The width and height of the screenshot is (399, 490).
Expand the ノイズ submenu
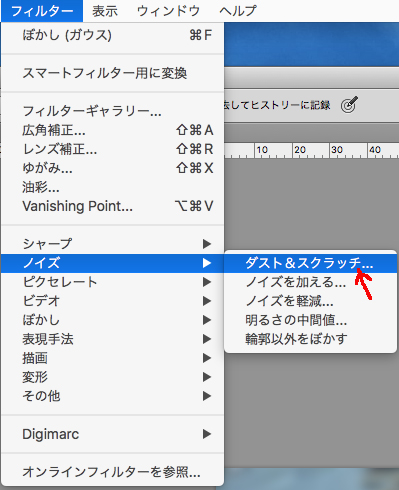pos(112,263)
